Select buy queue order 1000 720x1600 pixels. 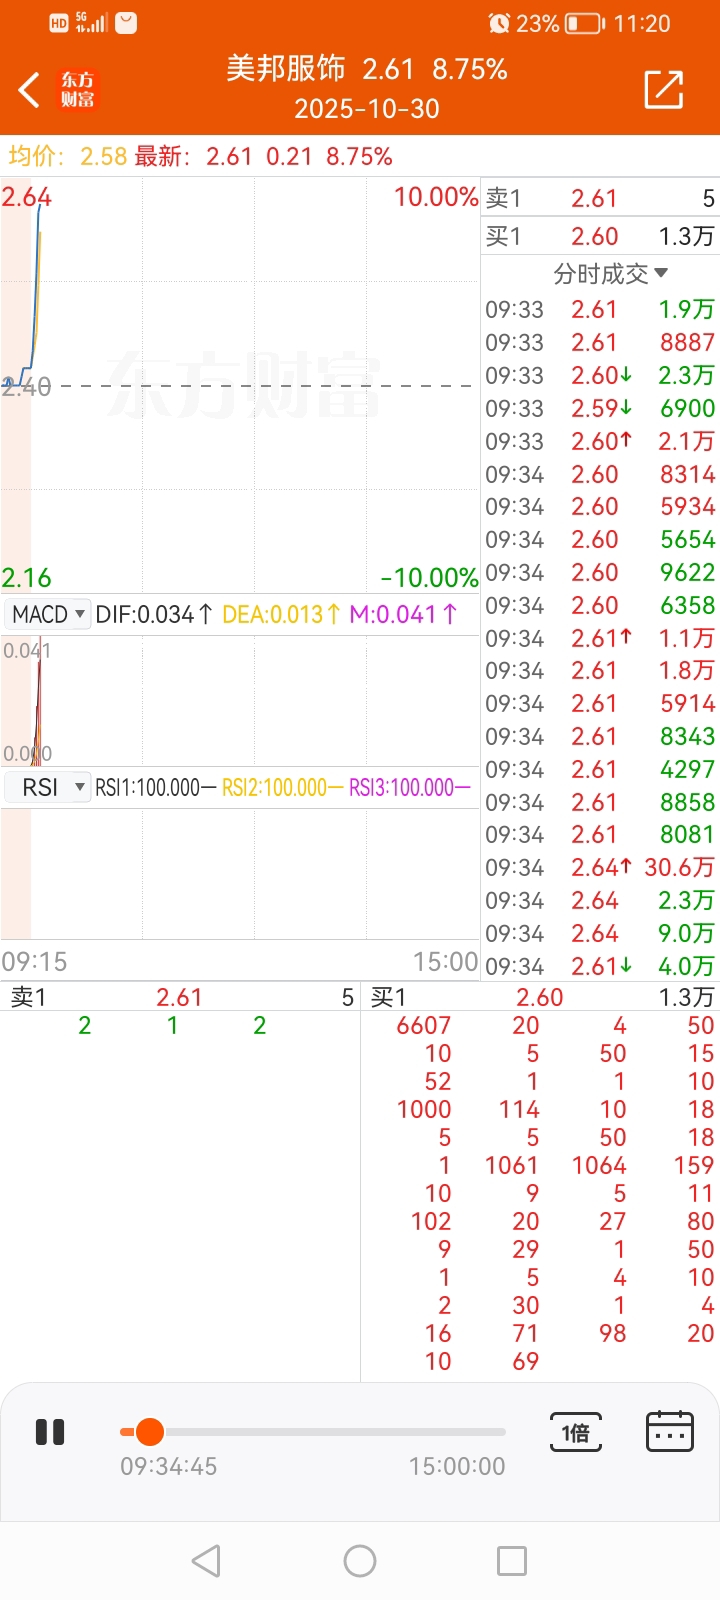[x=424, y=1109]
